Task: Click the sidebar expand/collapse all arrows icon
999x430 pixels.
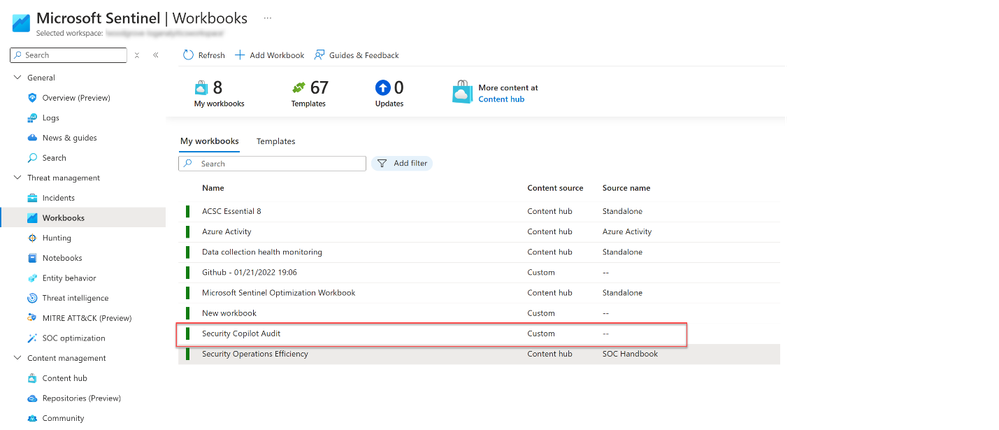Action: click(137, 55)
